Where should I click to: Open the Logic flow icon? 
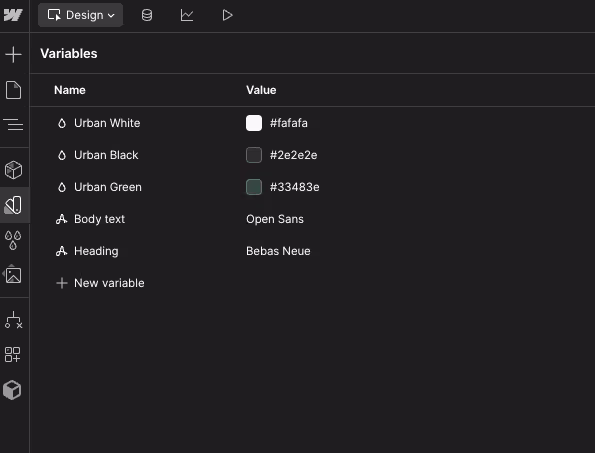[x=13, y=320]
